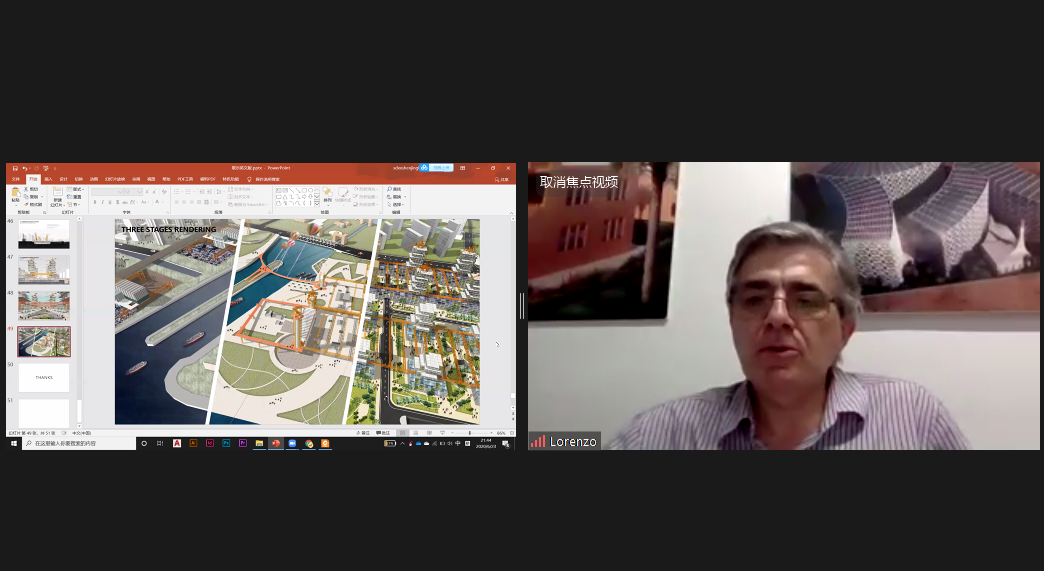
Task: Switch to the Insert ribbon tab
Action: pos(48,179)
